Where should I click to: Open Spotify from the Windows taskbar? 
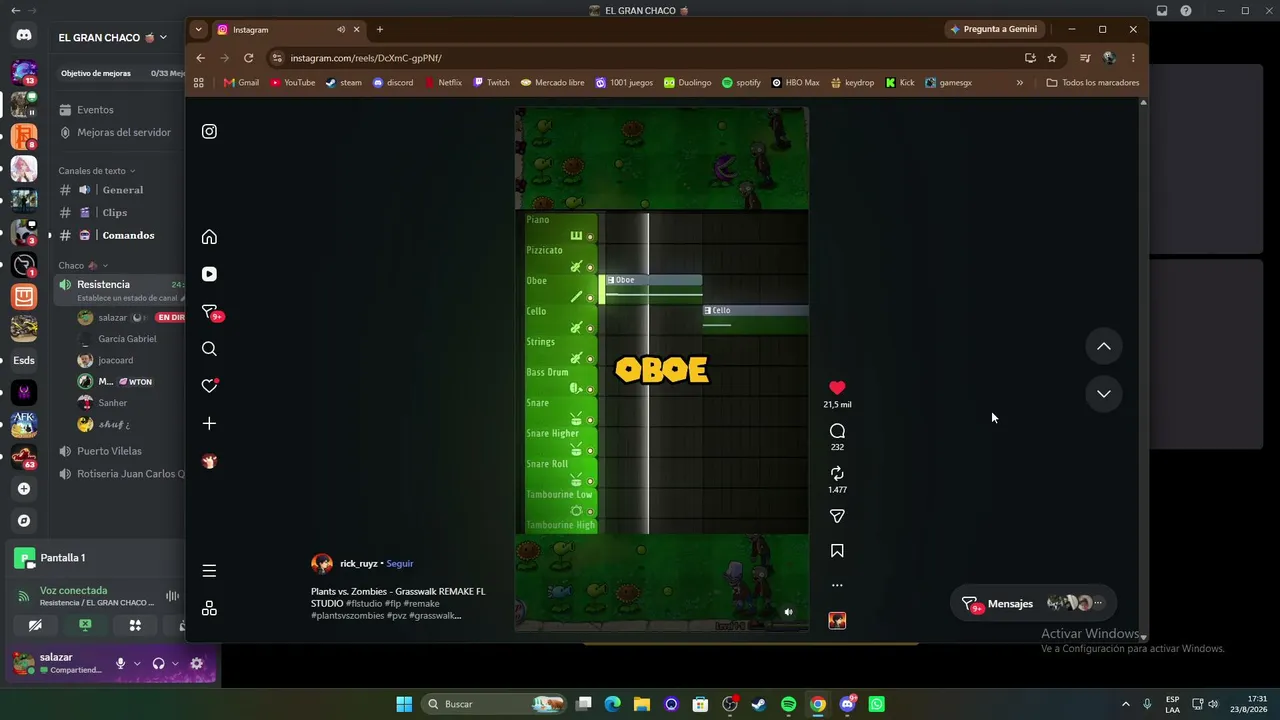788,704
